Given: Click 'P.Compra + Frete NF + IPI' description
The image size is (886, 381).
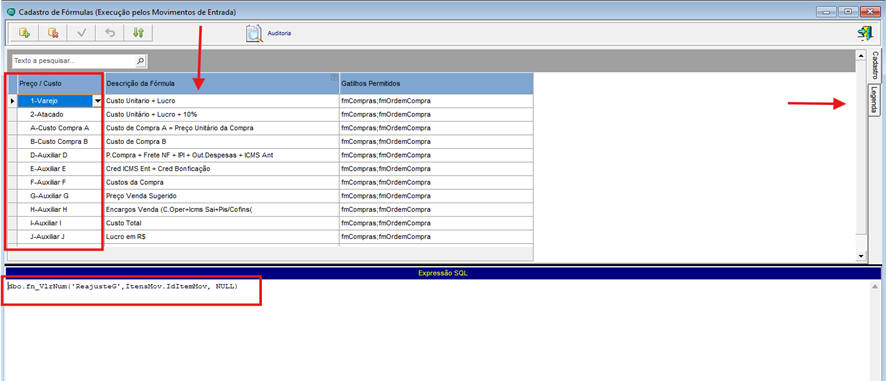Looking at the screenshot, I should [222, 155].
